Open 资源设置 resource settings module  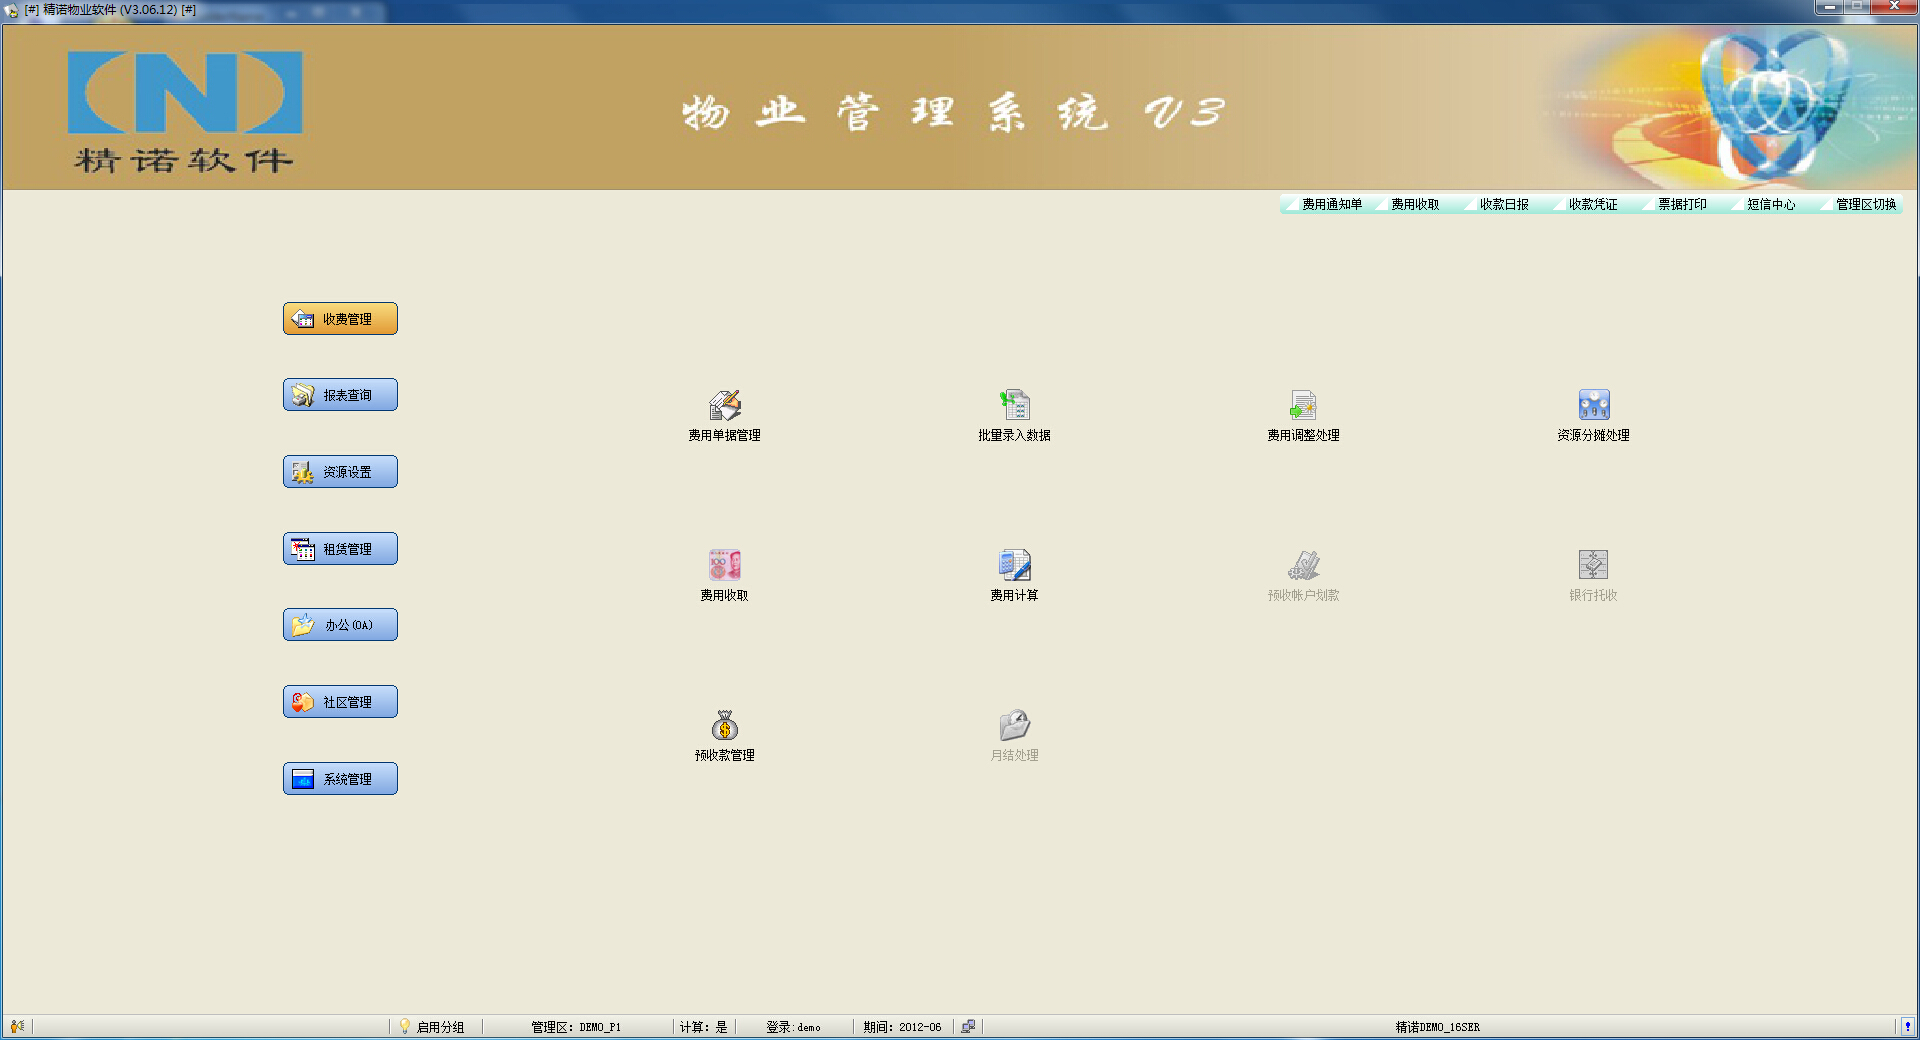click(340, 472)
